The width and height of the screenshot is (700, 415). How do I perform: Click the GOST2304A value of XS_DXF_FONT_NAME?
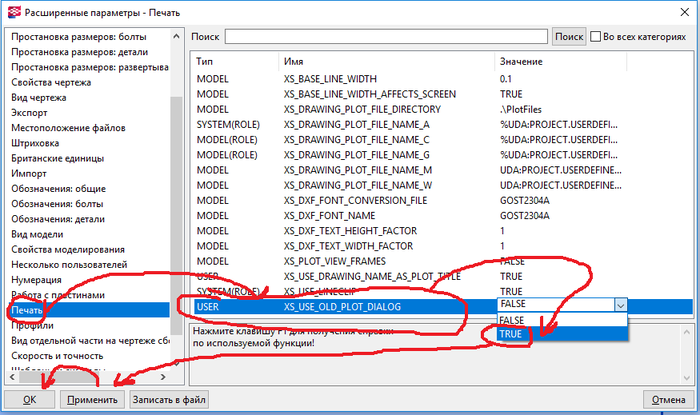point(525,215)
